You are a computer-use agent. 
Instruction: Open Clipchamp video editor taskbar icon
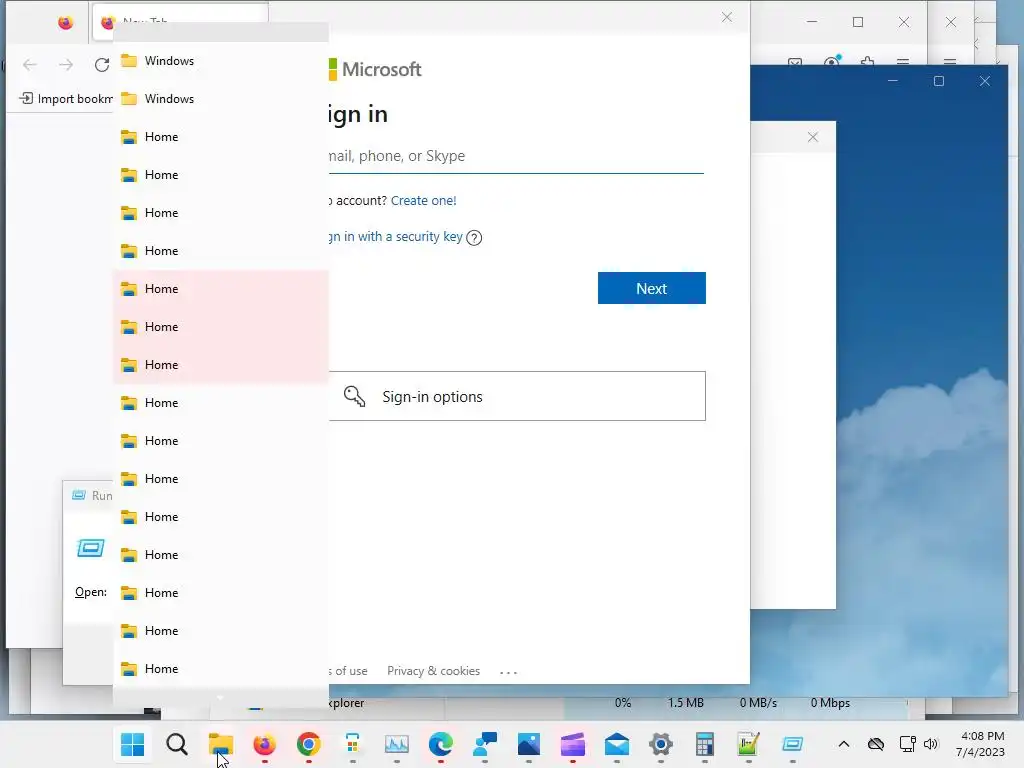[573, 743]
